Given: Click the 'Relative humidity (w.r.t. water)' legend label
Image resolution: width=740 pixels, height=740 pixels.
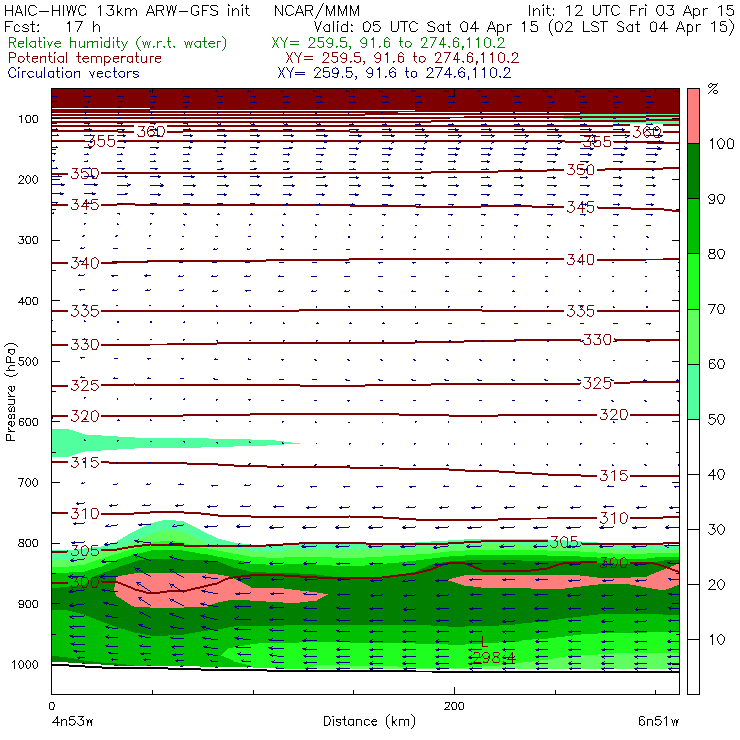Looking at the screenshot, I should pos(117,43).
